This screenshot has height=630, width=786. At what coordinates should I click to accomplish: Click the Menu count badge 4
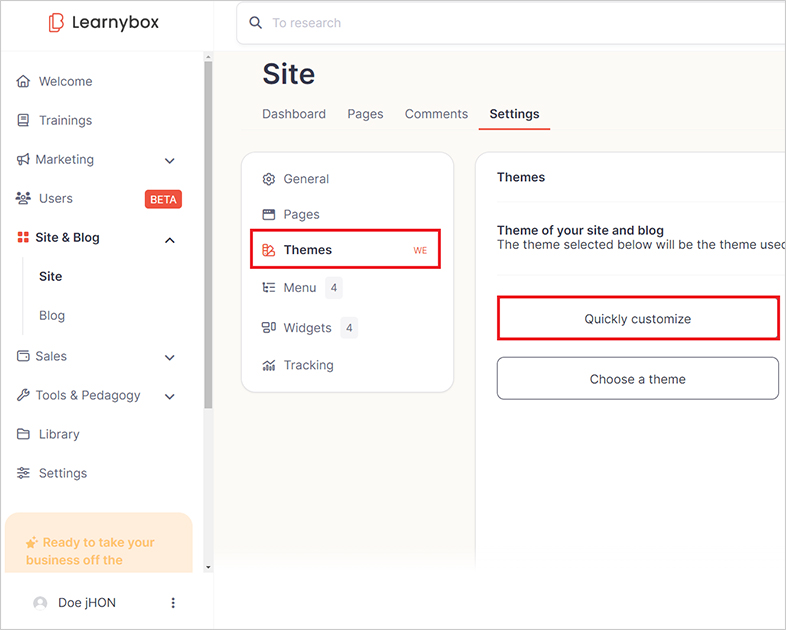[x=334, y=288]
